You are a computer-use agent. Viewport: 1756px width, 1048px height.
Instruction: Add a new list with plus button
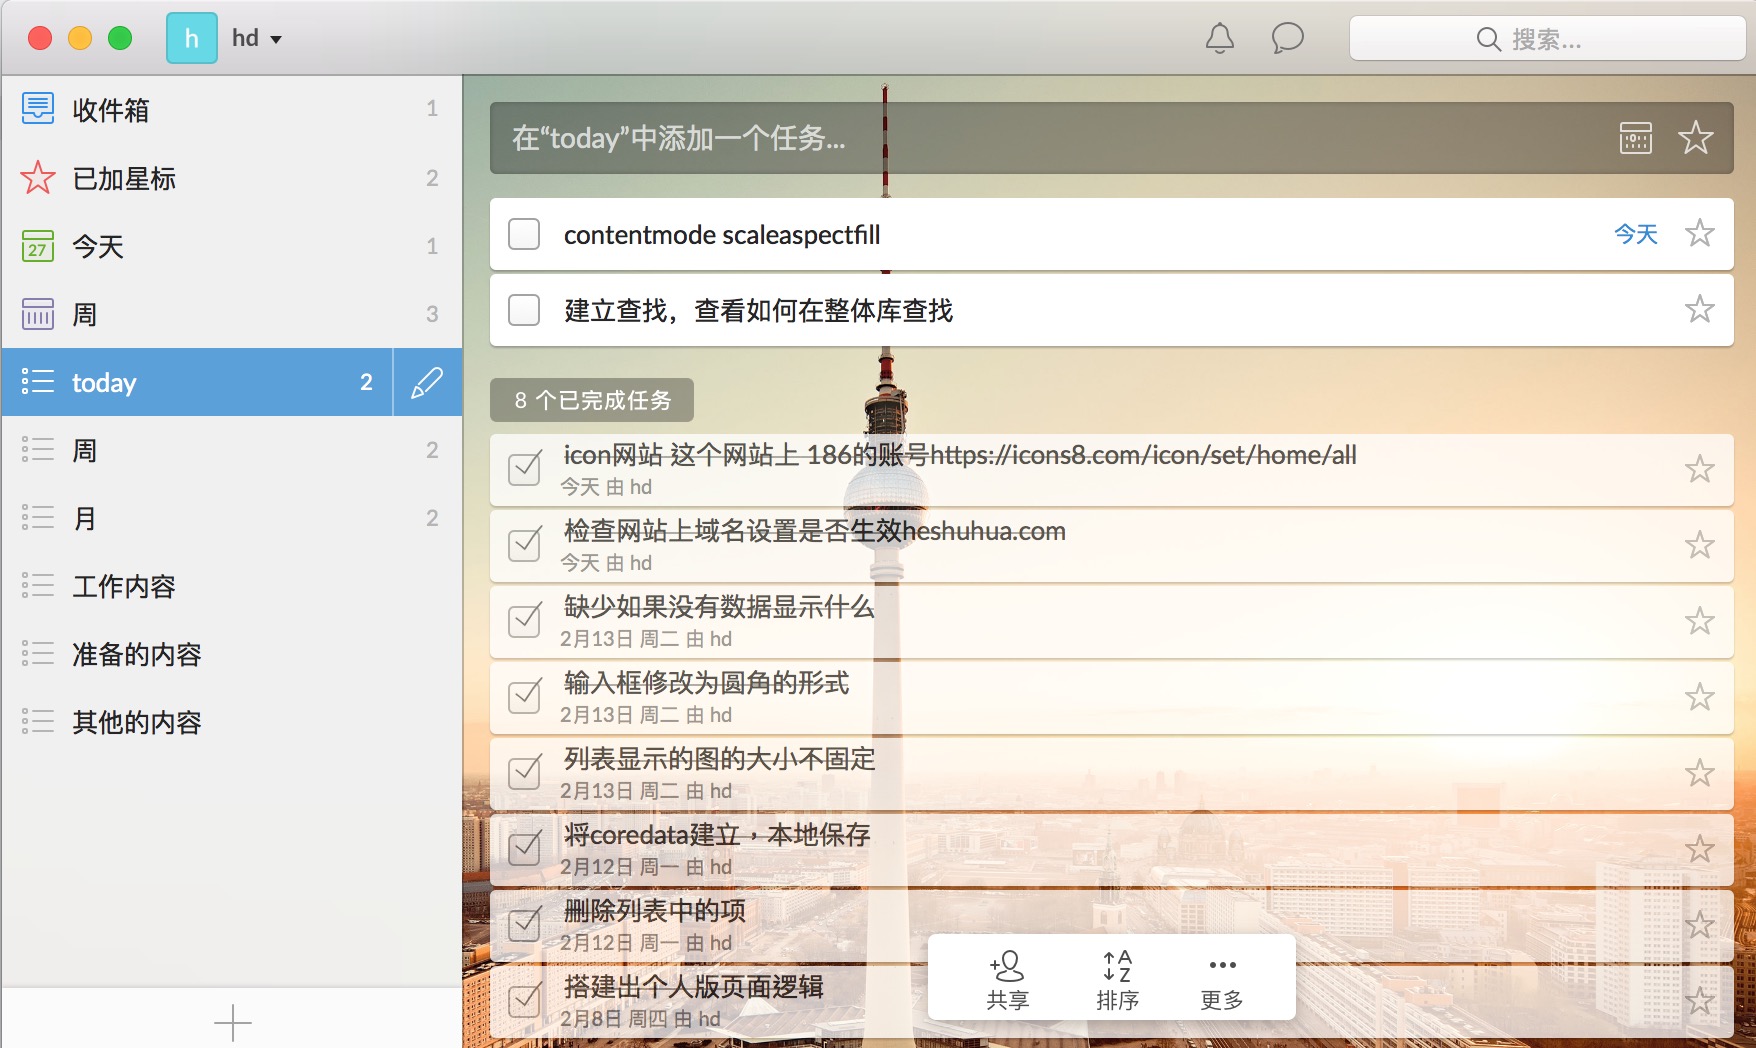tap(232, 1023)
